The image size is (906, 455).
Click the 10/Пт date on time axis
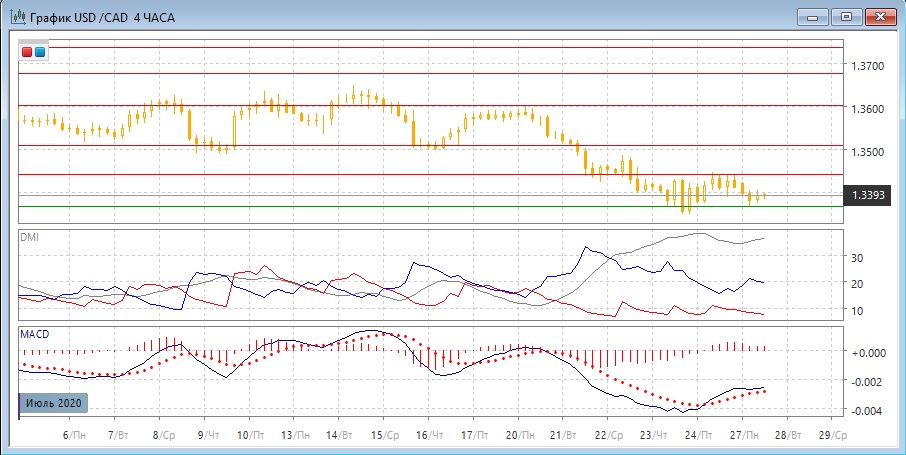[x=251, y=434]
